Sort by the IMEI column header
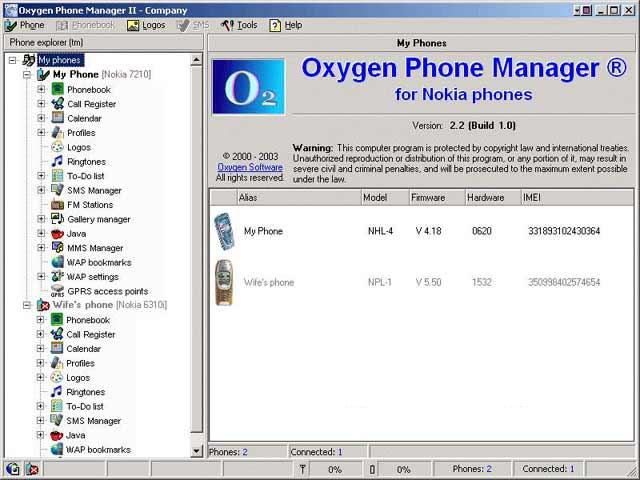 tap(578, 198)
